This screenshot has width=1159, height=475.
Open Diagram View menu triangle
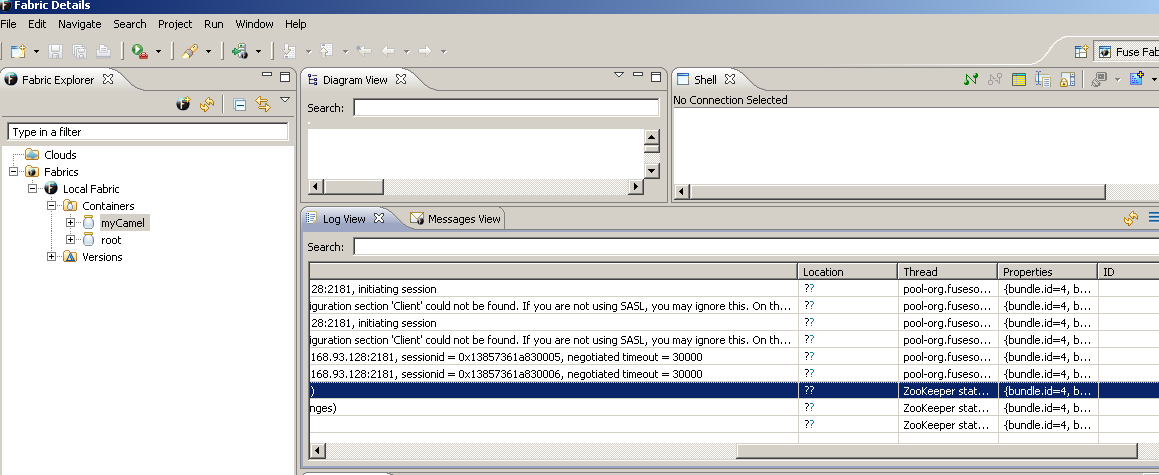[619, 75]
